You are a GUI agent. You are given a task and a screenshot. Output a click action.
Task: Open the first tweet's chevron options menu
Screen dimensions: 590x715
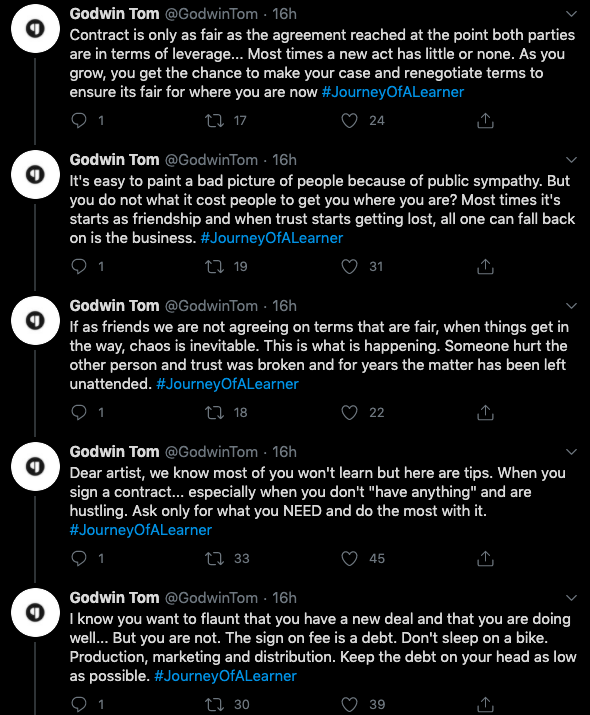[x=571, y=14]
